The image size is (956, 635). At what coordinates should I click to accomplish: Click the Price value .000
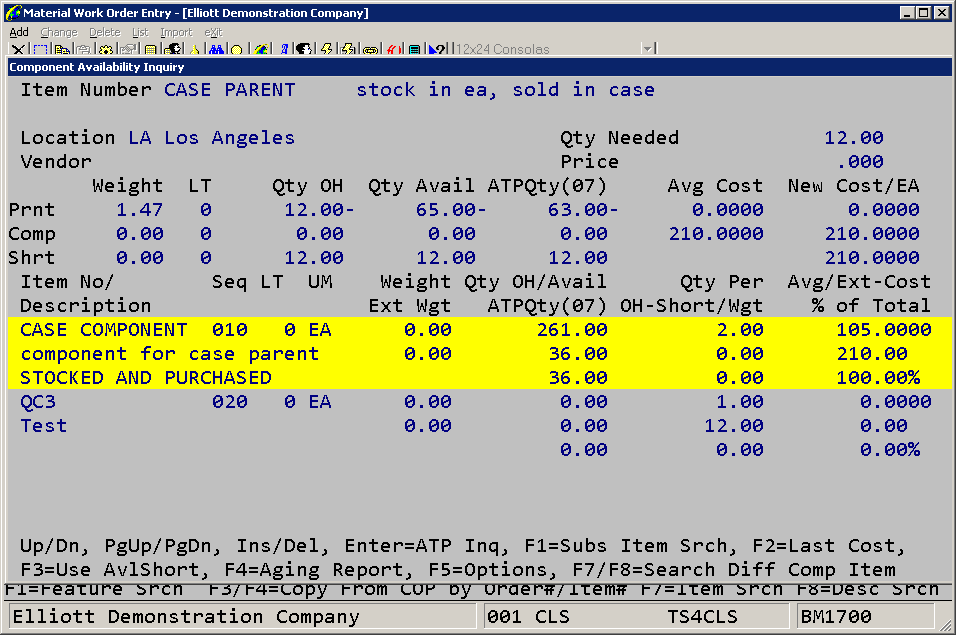(x=860, y=161)
